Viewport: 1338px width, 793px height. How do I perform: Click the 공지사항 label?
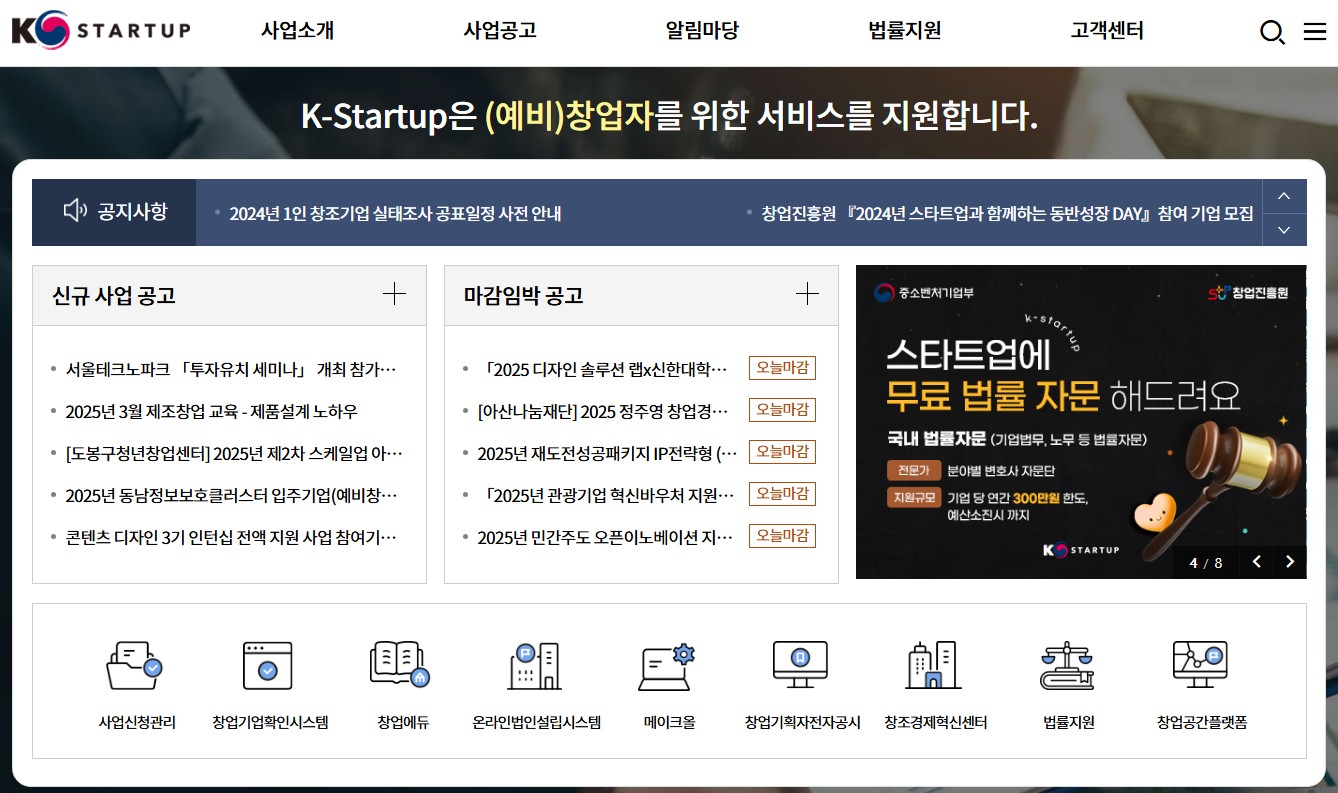pyautogui.click(x=133, y=211)
